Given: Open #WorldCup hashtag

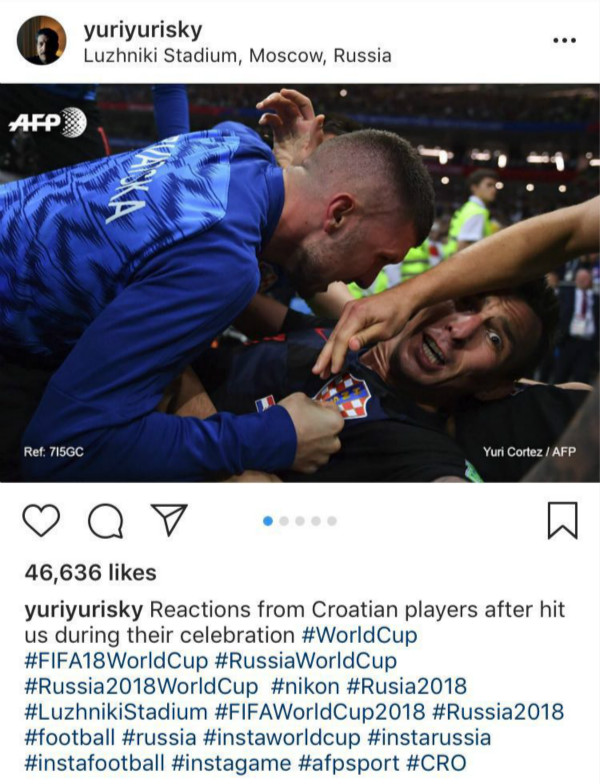Looking at the screenshot, I should pyautogui.click(x=360, y=636).
